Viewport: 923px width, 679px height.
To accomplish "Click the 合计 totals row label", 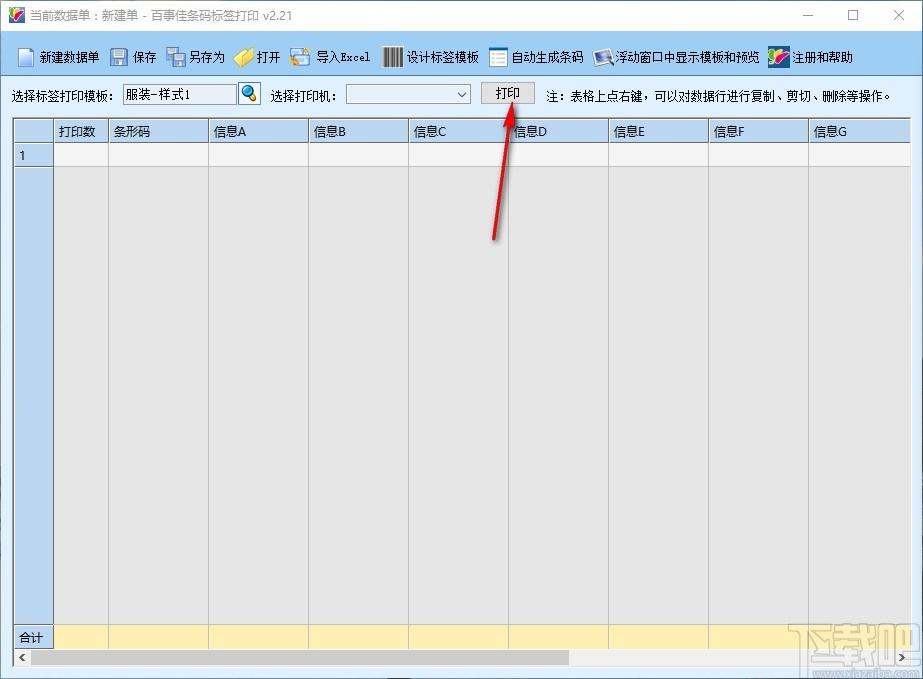I will point(34,637).
